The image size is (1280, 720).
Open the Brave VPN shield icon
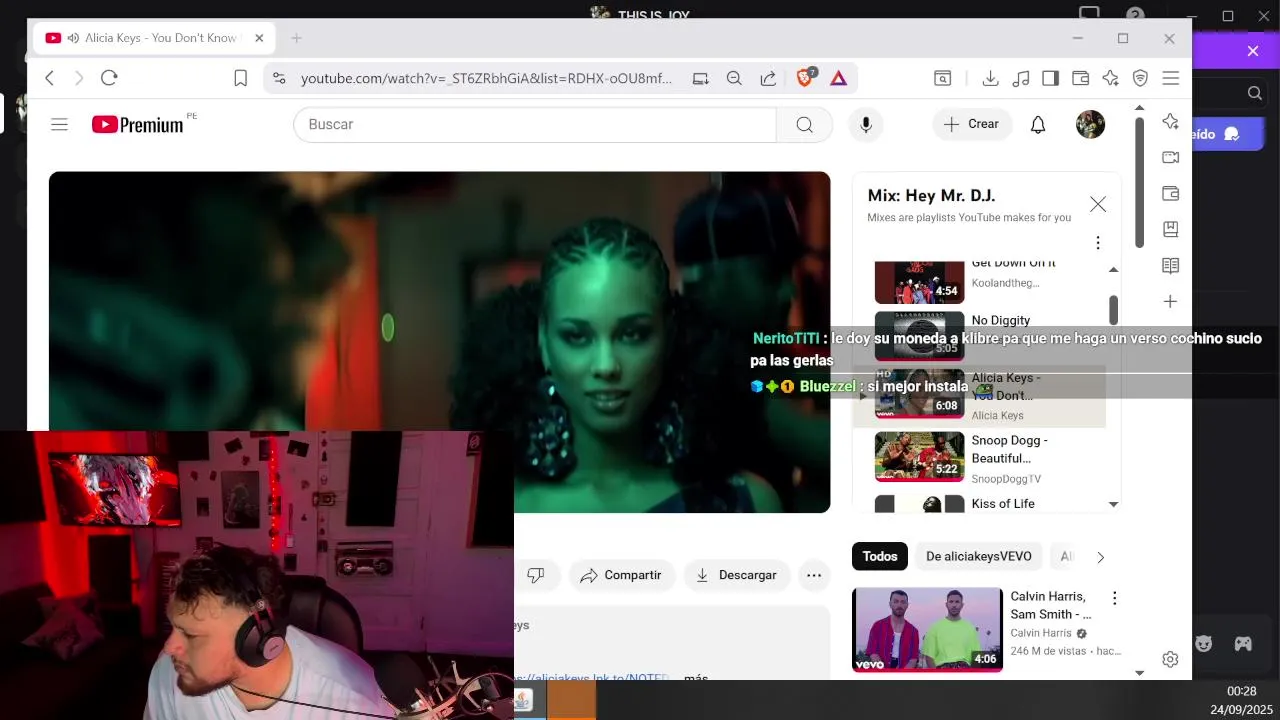point(1140,78)
